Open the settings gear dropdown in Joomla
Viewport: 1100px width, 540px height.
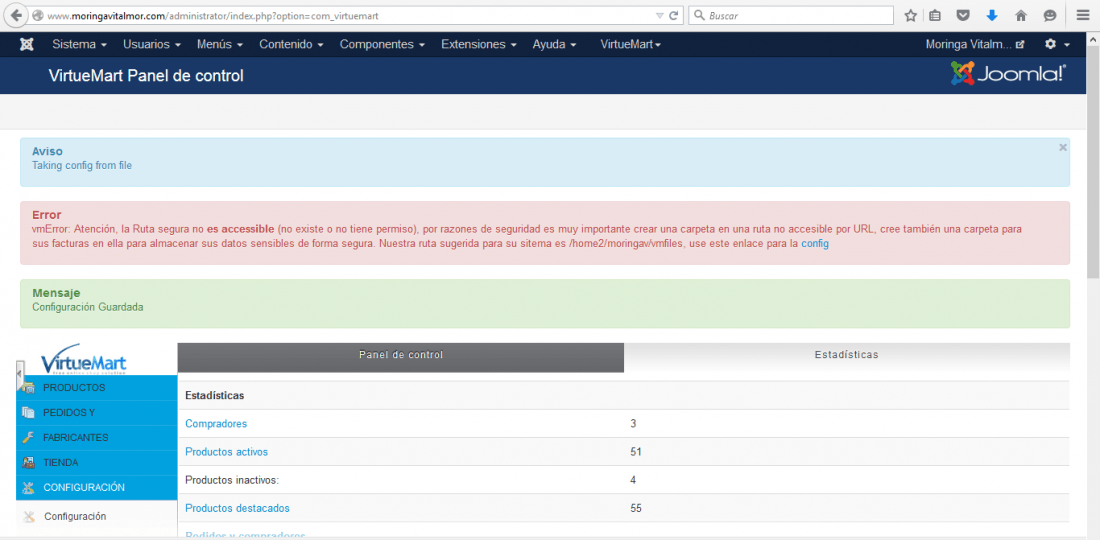point(1057,44)
